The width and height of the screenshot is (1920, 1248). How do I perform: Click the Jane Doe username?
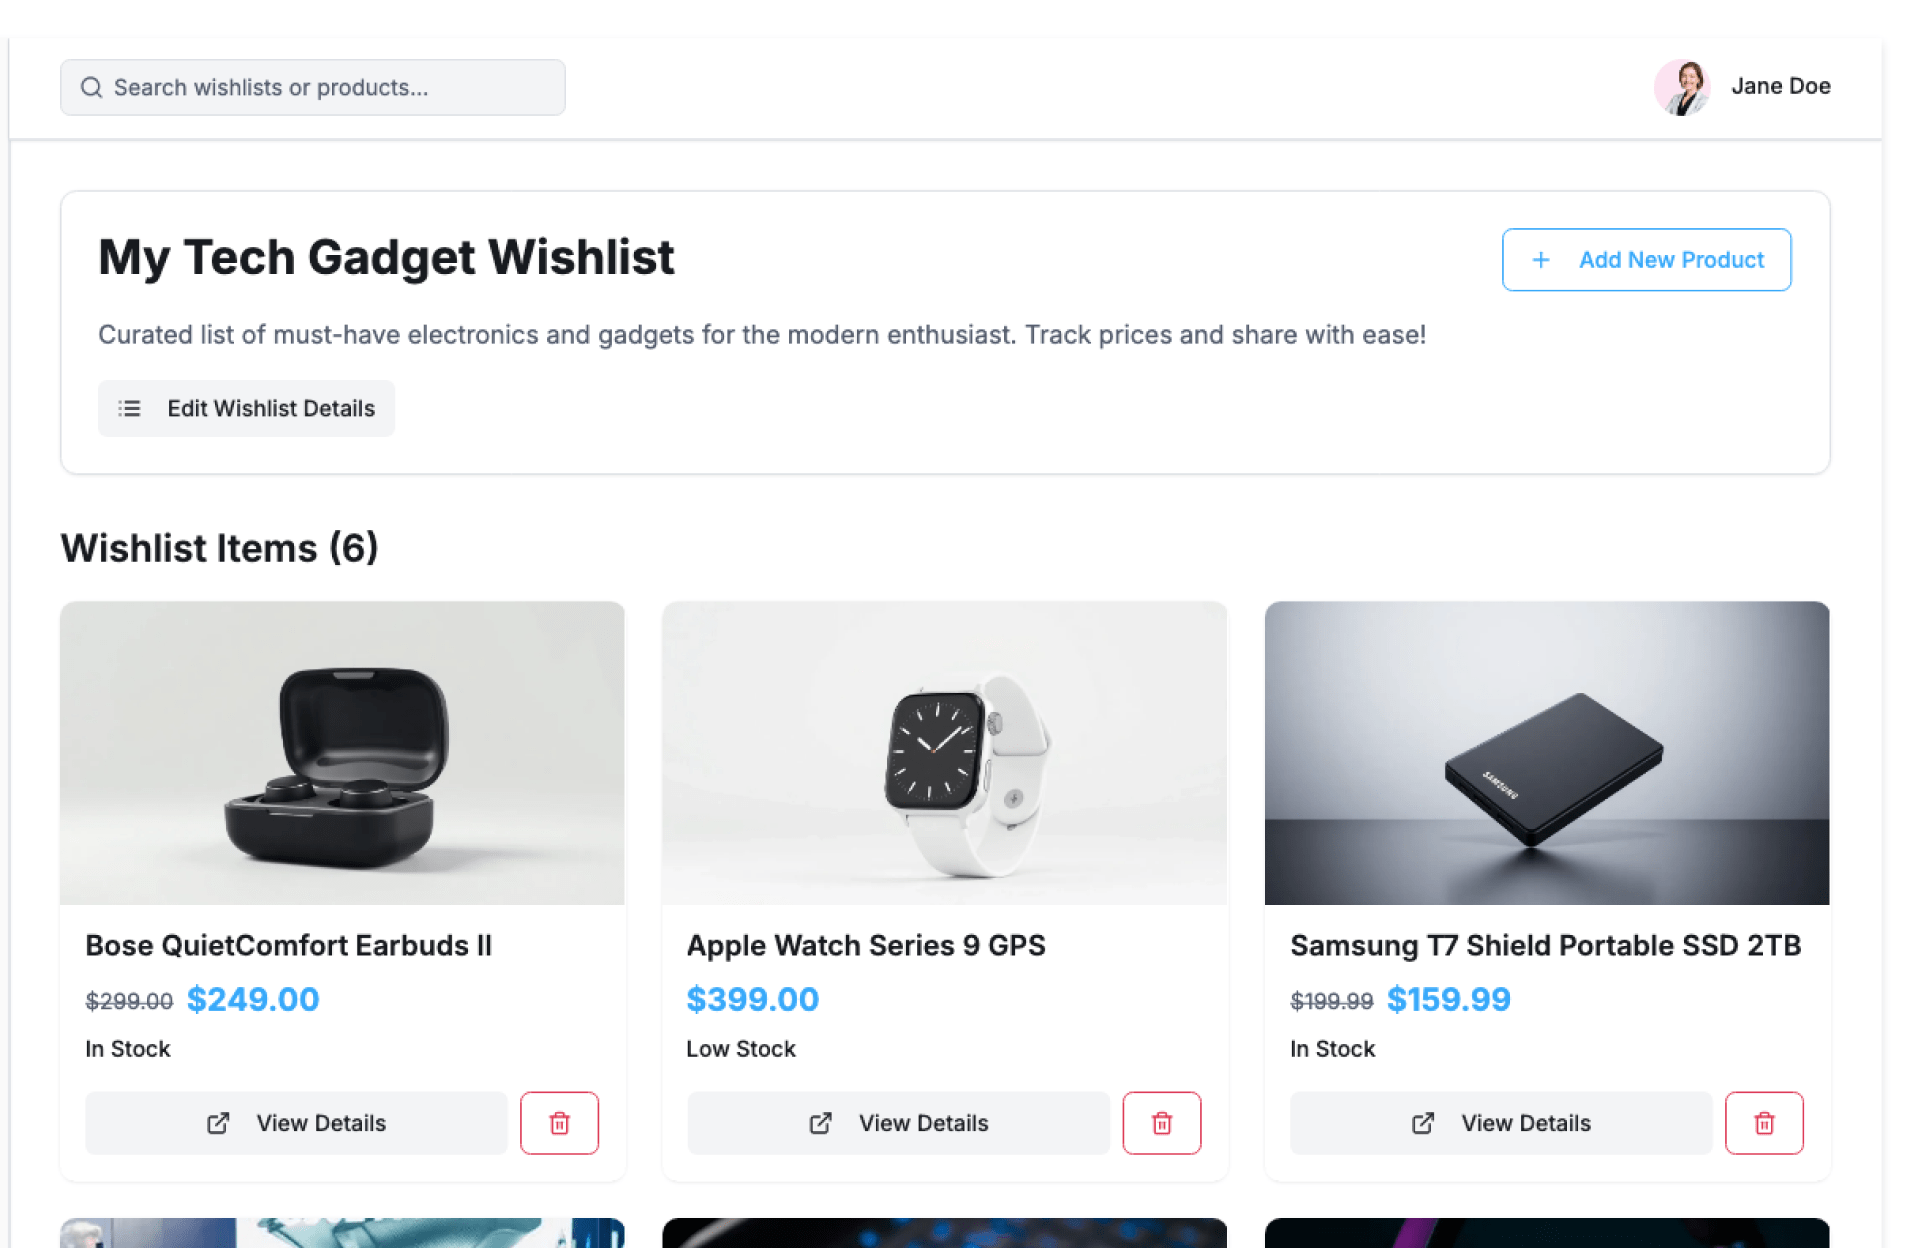[x=1780, y=87]
